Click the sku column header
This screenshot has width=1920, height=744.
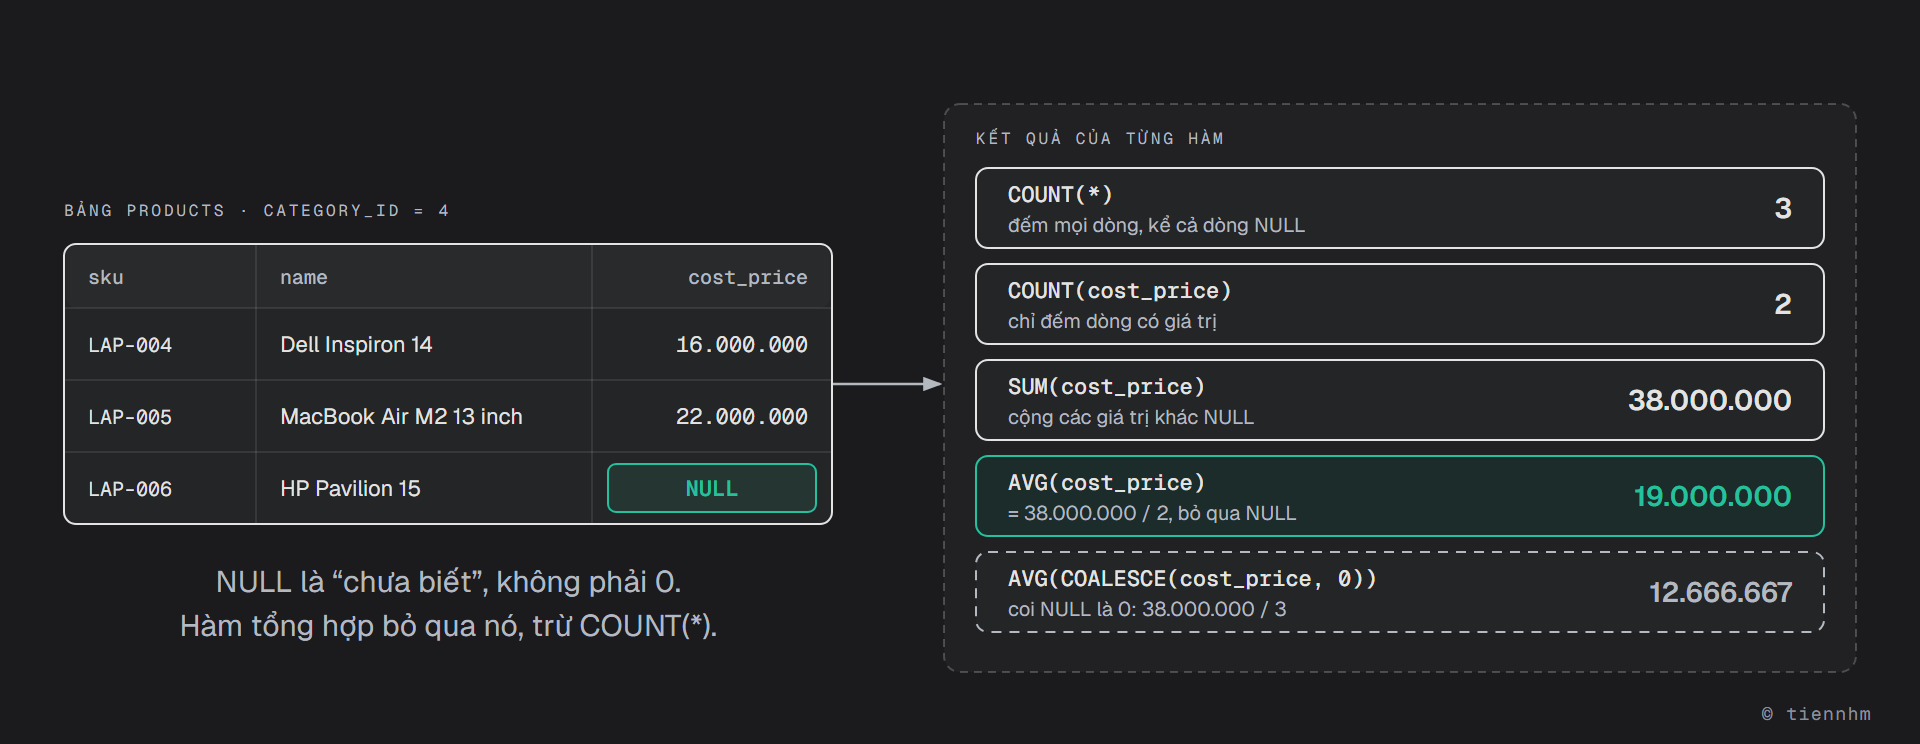(106, 277)
